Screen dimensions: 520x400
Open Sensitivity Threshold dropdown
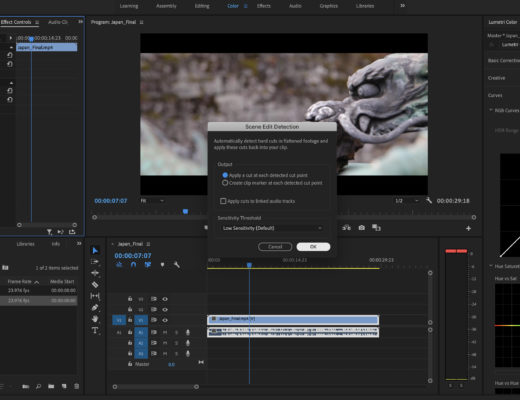(x=272, y=228)
